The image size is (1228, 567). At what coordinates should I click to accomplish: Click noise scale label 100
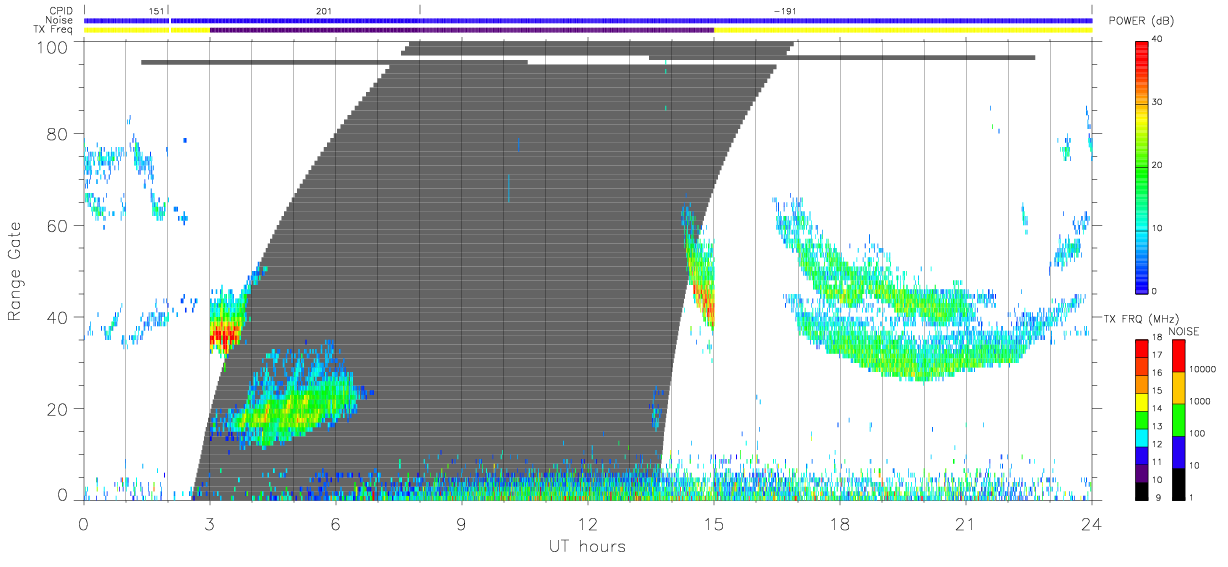(x=1199, y=433)
